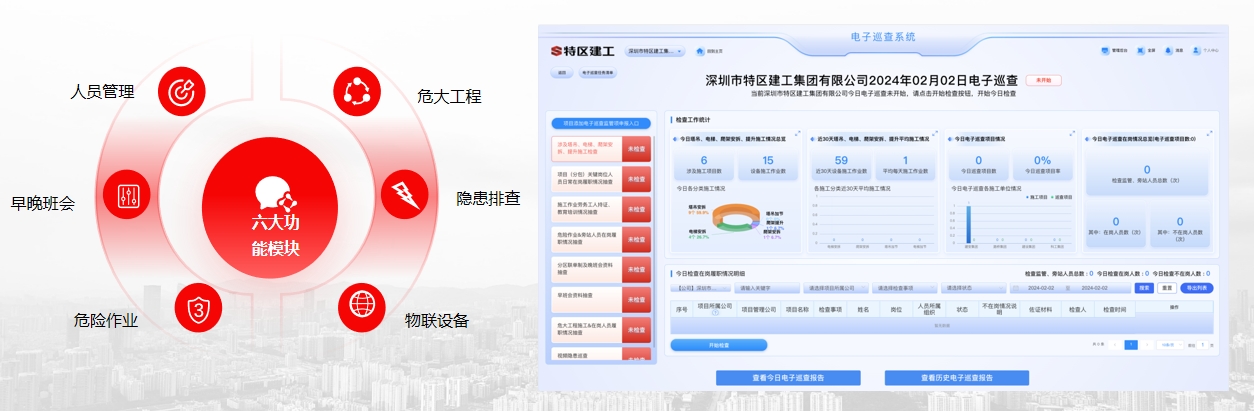Screen dimensions: 1254x411
Task: Open the 请选择状态 dropdown
Action: (973, 288)
